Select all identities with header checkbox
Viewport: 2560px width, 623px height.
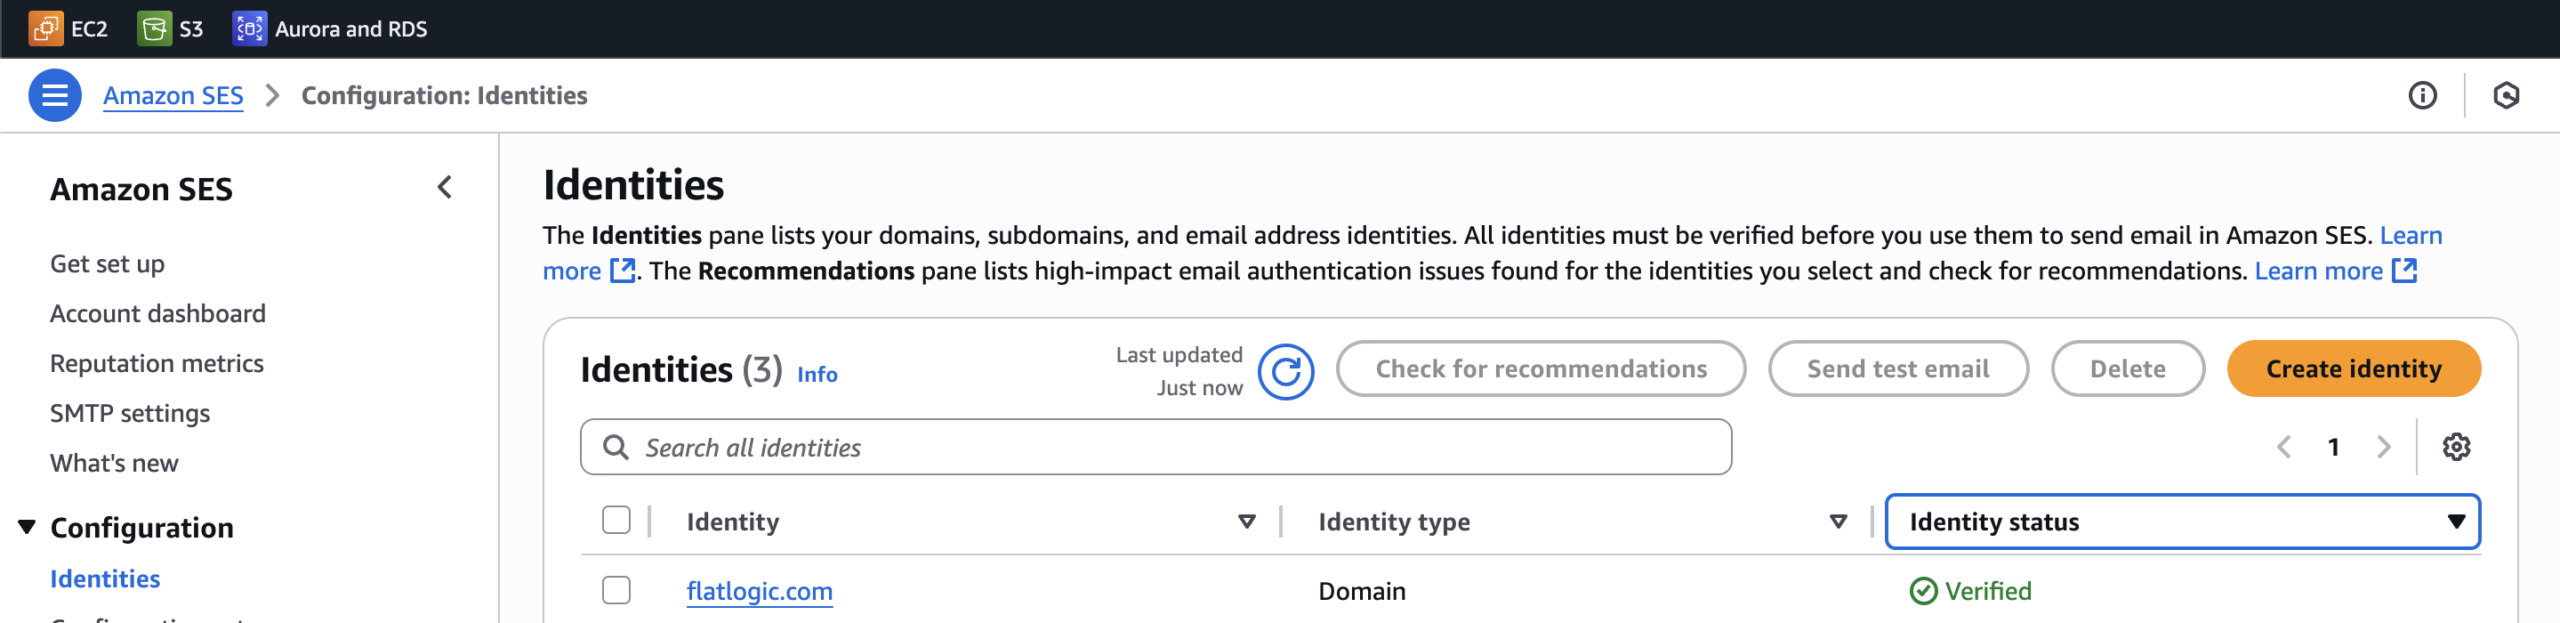click(616, 521)
